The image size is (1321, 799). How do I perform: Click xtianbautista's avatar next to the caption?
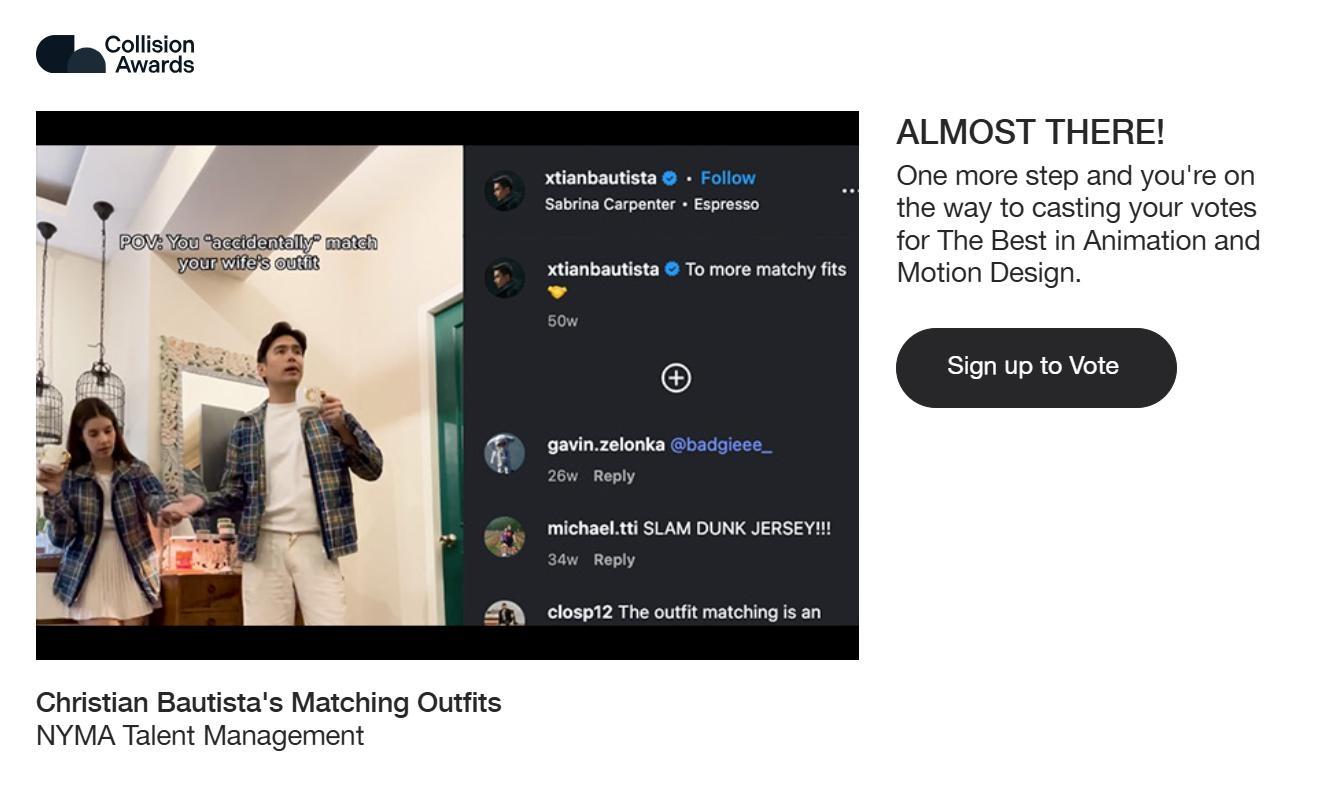coord(504,278)
